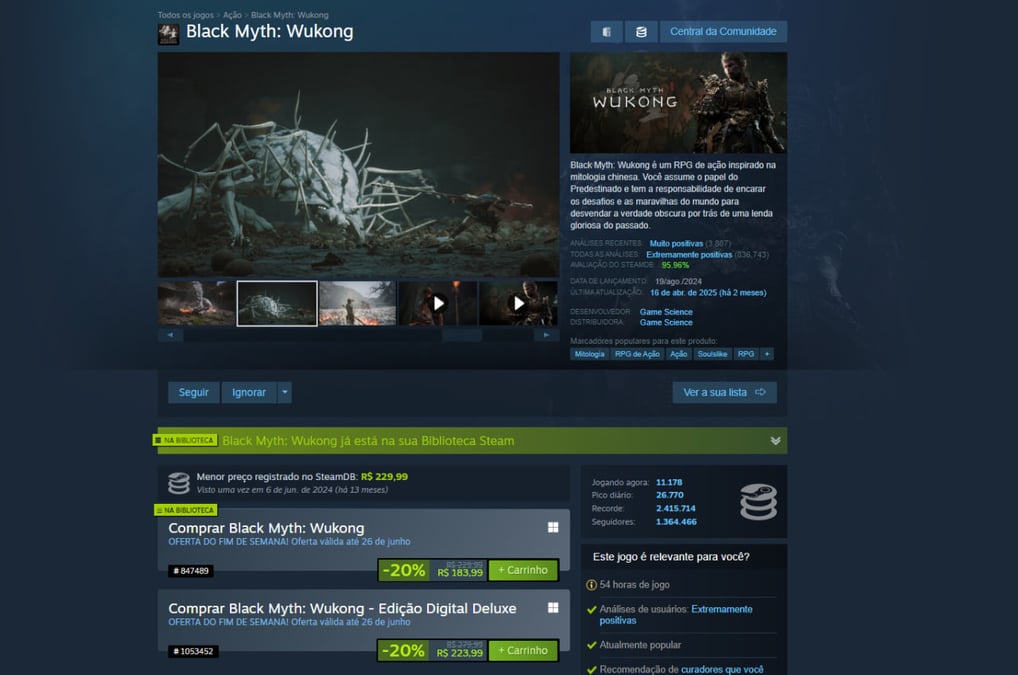The image size is (1018, 675).
Task: Click the -20% discount badge for the Deluxe edition
Action: pyautogui.click(x=403, y=650)
